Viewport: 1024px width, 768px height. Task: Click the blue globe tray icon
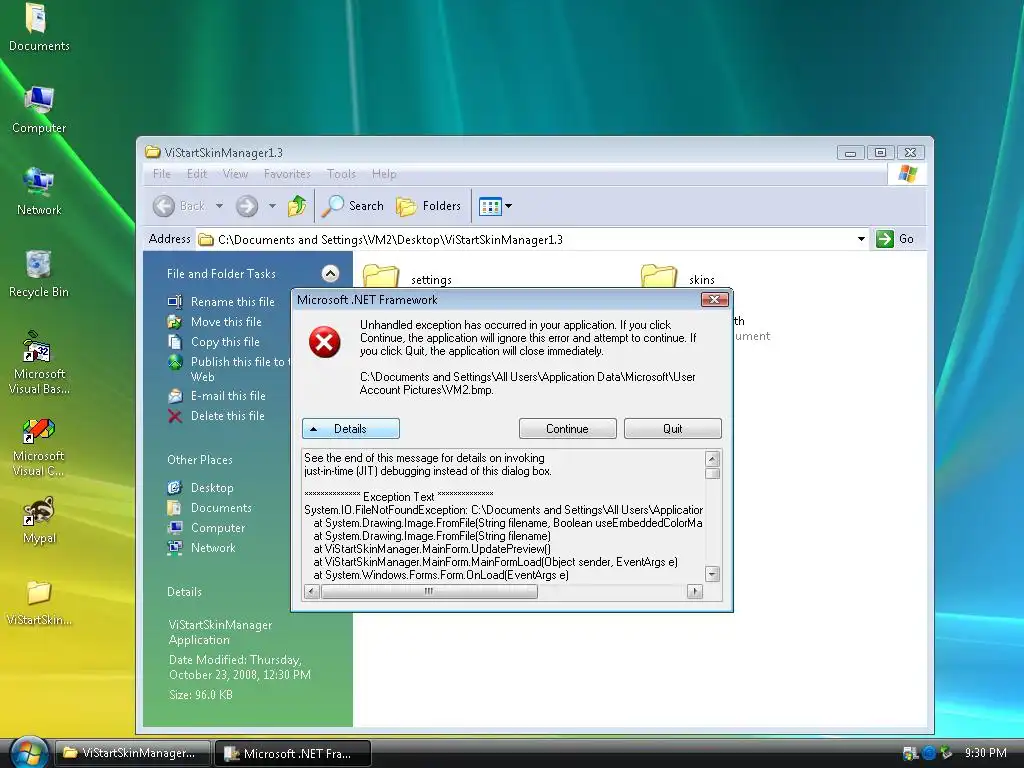pyautogui.click(x=929, y=753)
